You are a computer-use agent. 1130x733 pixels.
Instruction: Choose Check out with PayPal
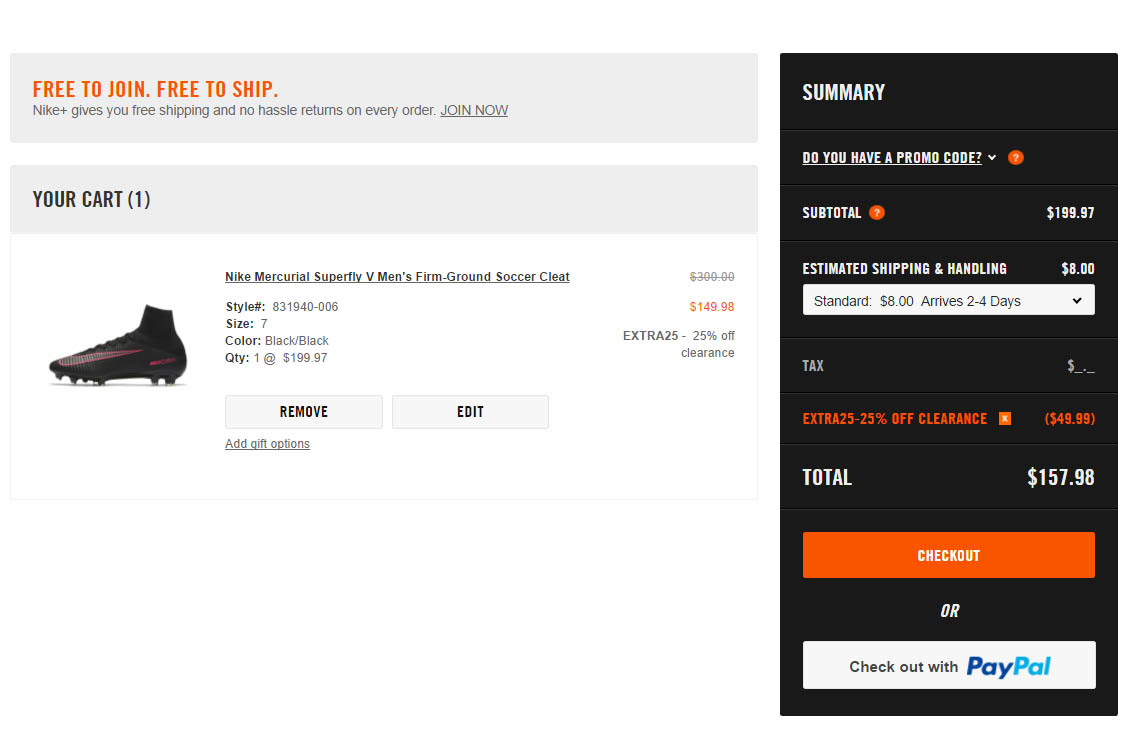pyautogui.click(x=948, y=664)
